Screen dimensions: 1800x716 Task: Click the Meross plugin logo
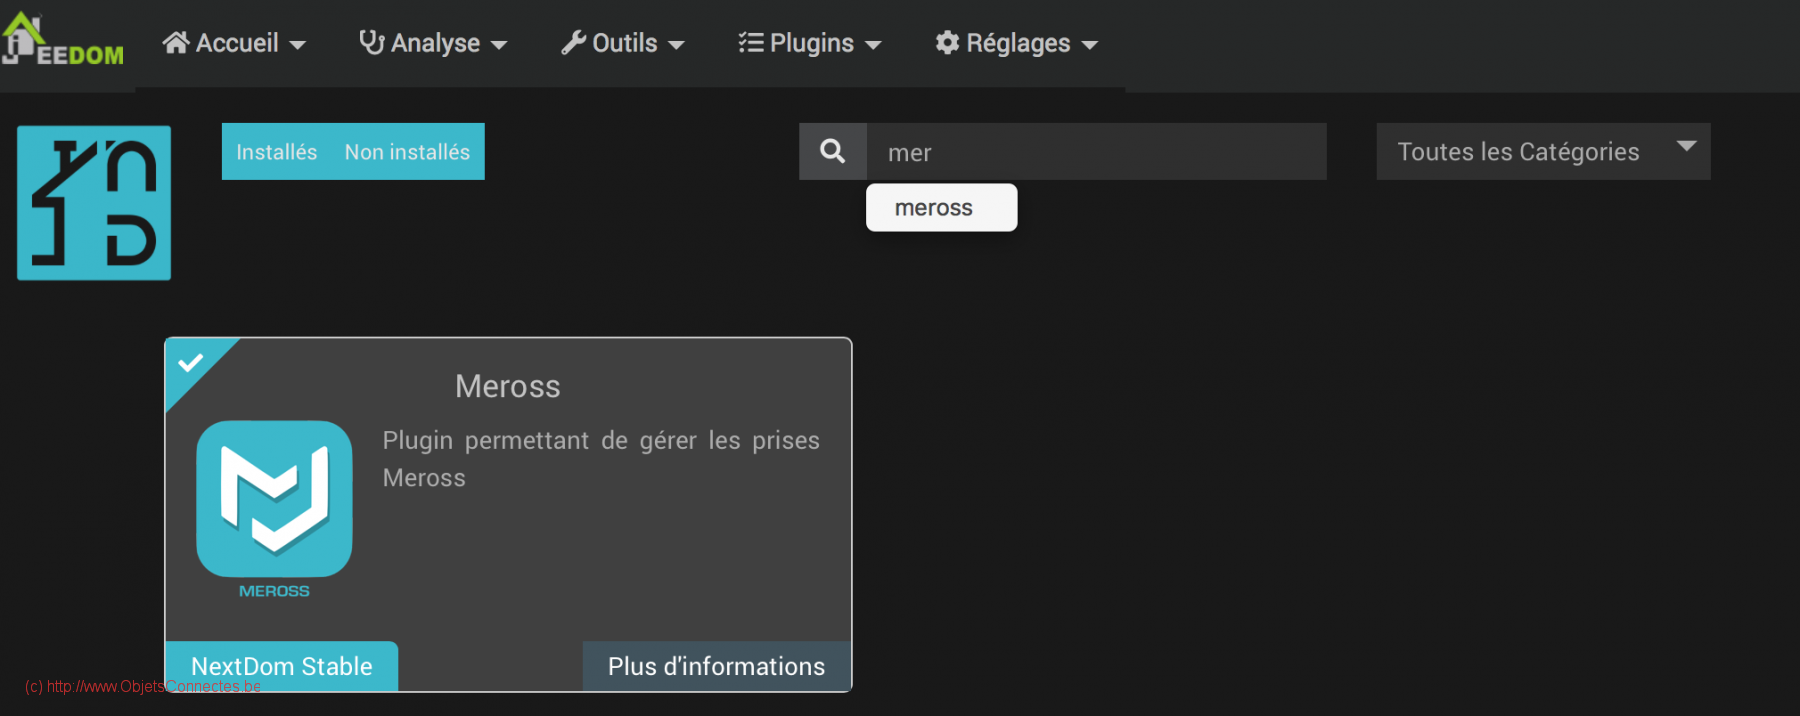tap(274, 510)
